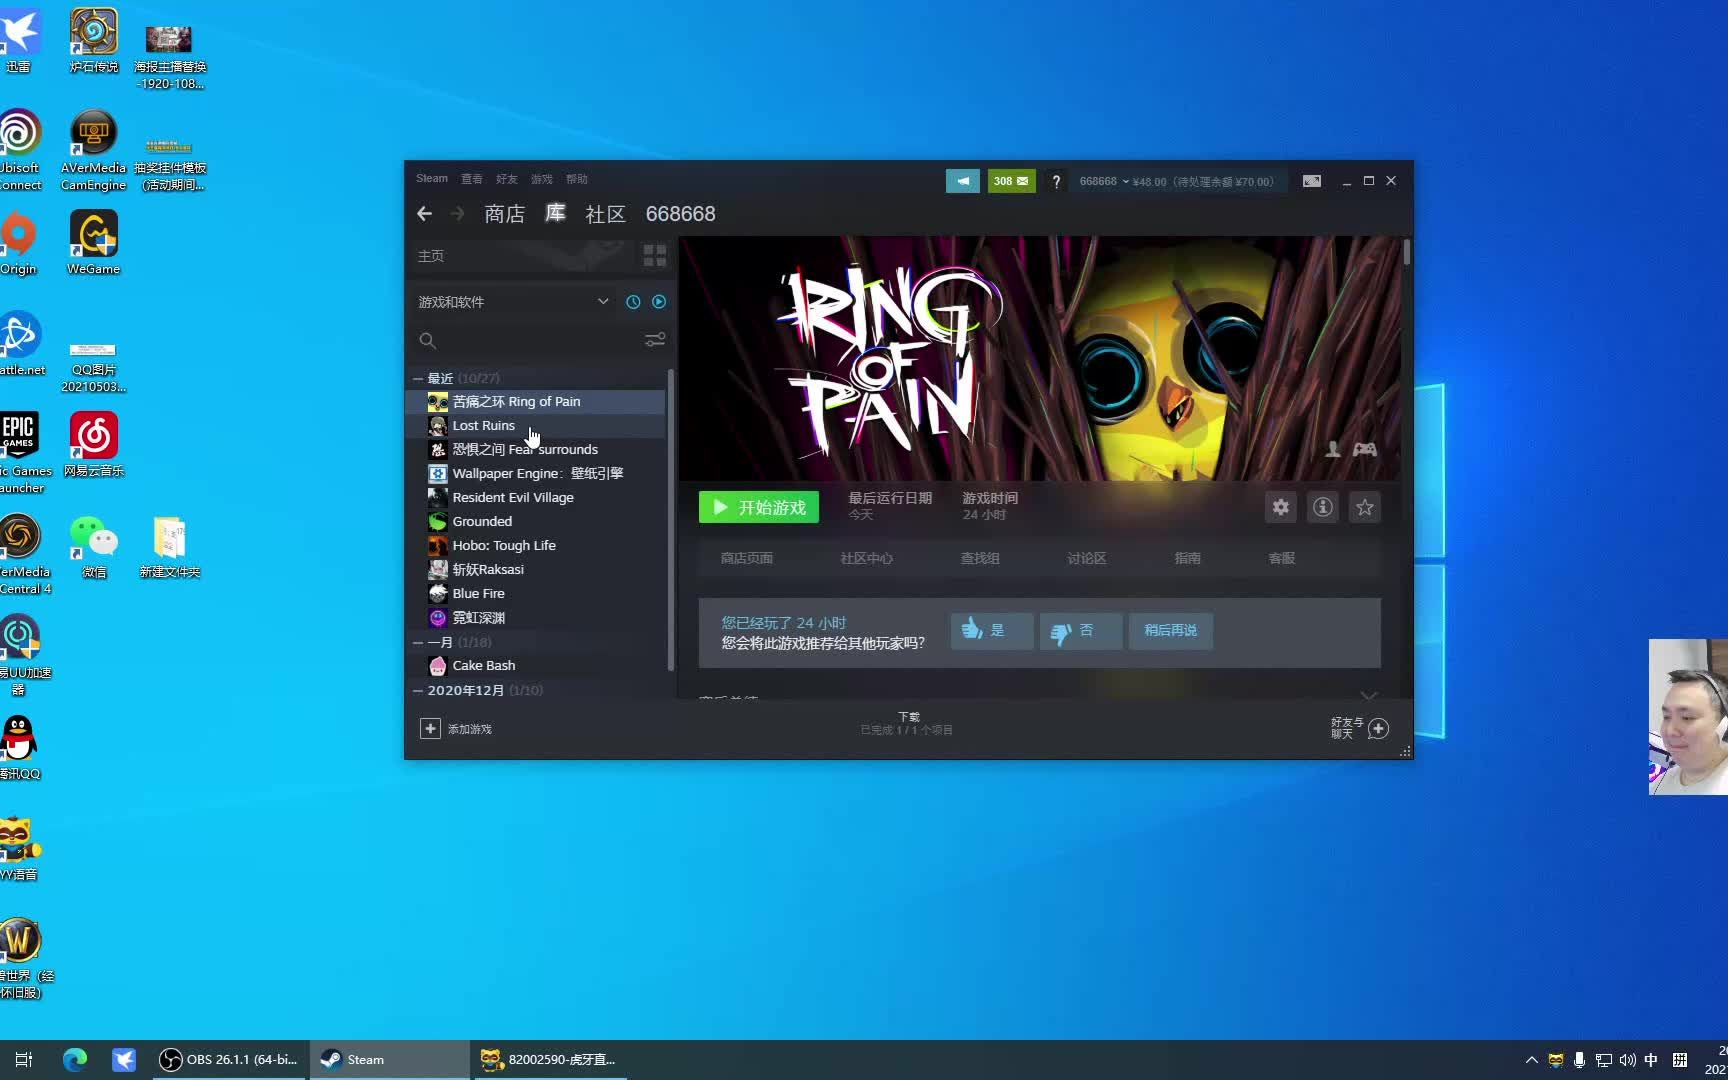Open the 讨论区 link
1728x1080 pixels.
[1087, 559]
